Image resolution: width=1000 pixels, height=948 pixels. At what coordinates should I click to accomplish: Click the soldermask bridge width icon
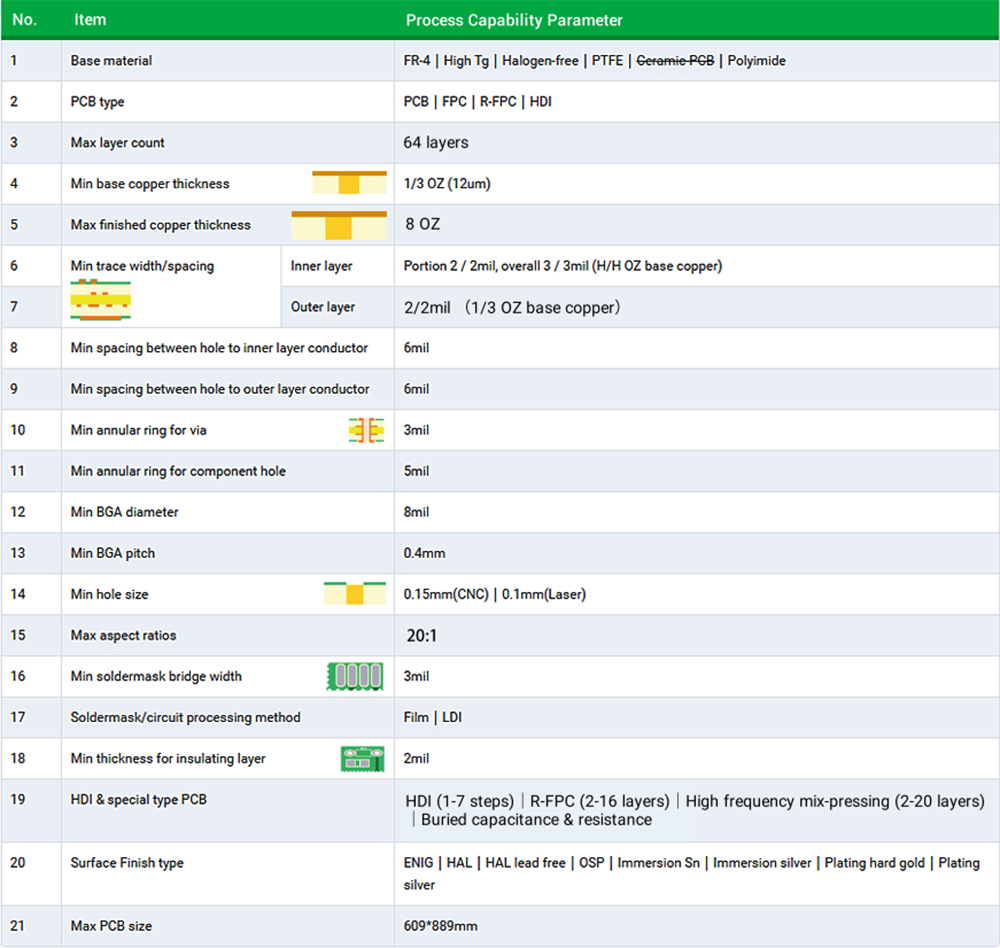(355, 676)
